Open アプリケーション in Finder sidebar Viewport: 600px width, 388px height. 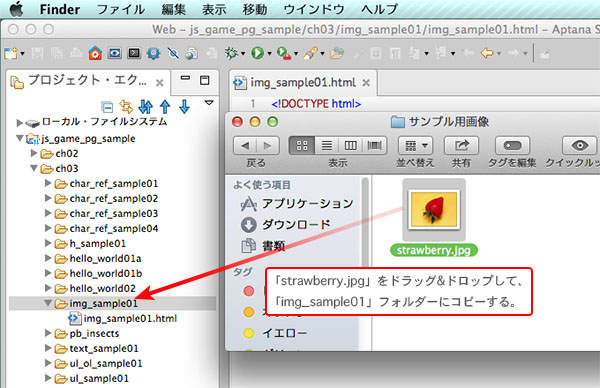pyautogui.click(x=297, y=204)
